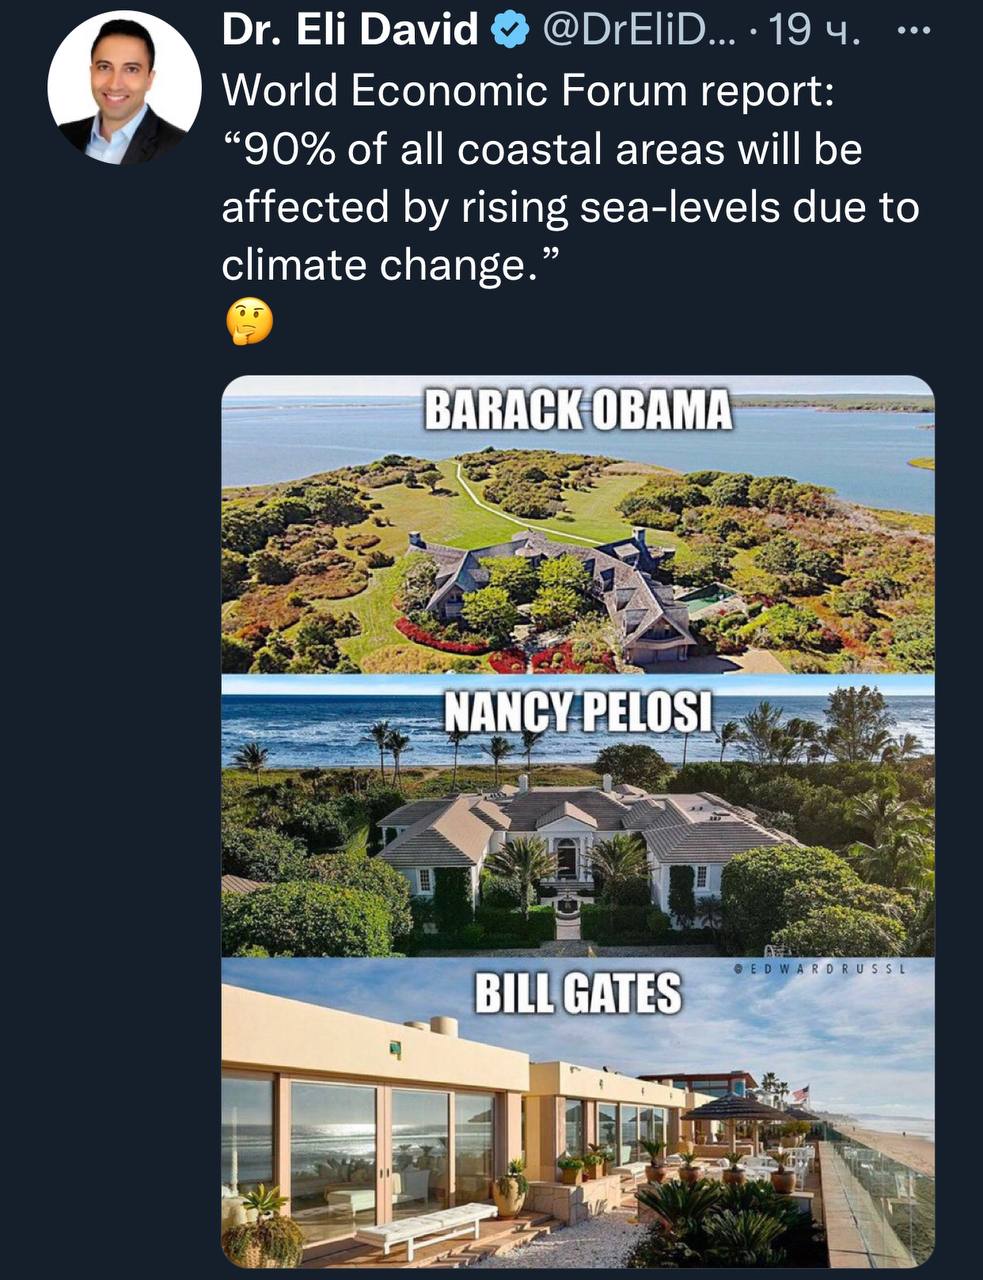Open the tweet's more options menu
Viewport: 983px width, 1280px height.
(x=913, y=32)
